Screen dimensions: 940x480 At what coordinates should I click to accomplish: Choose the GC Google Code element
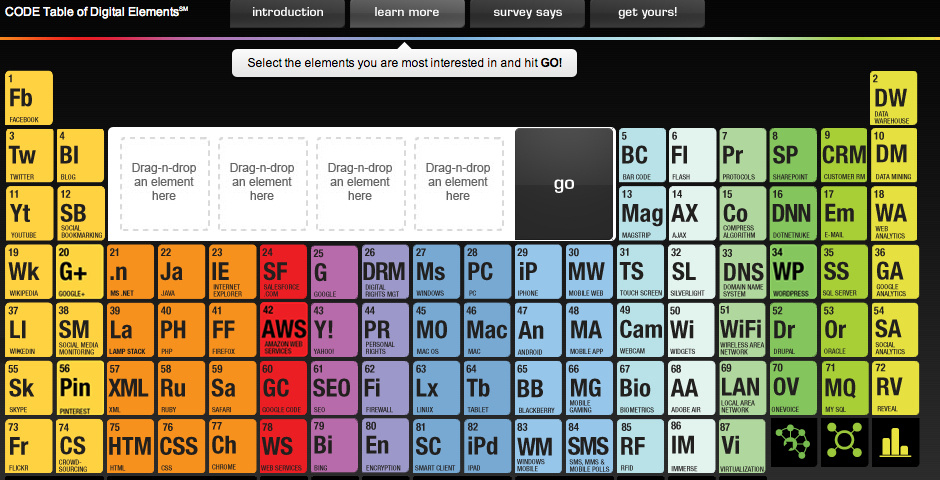(x=284, y=387)
